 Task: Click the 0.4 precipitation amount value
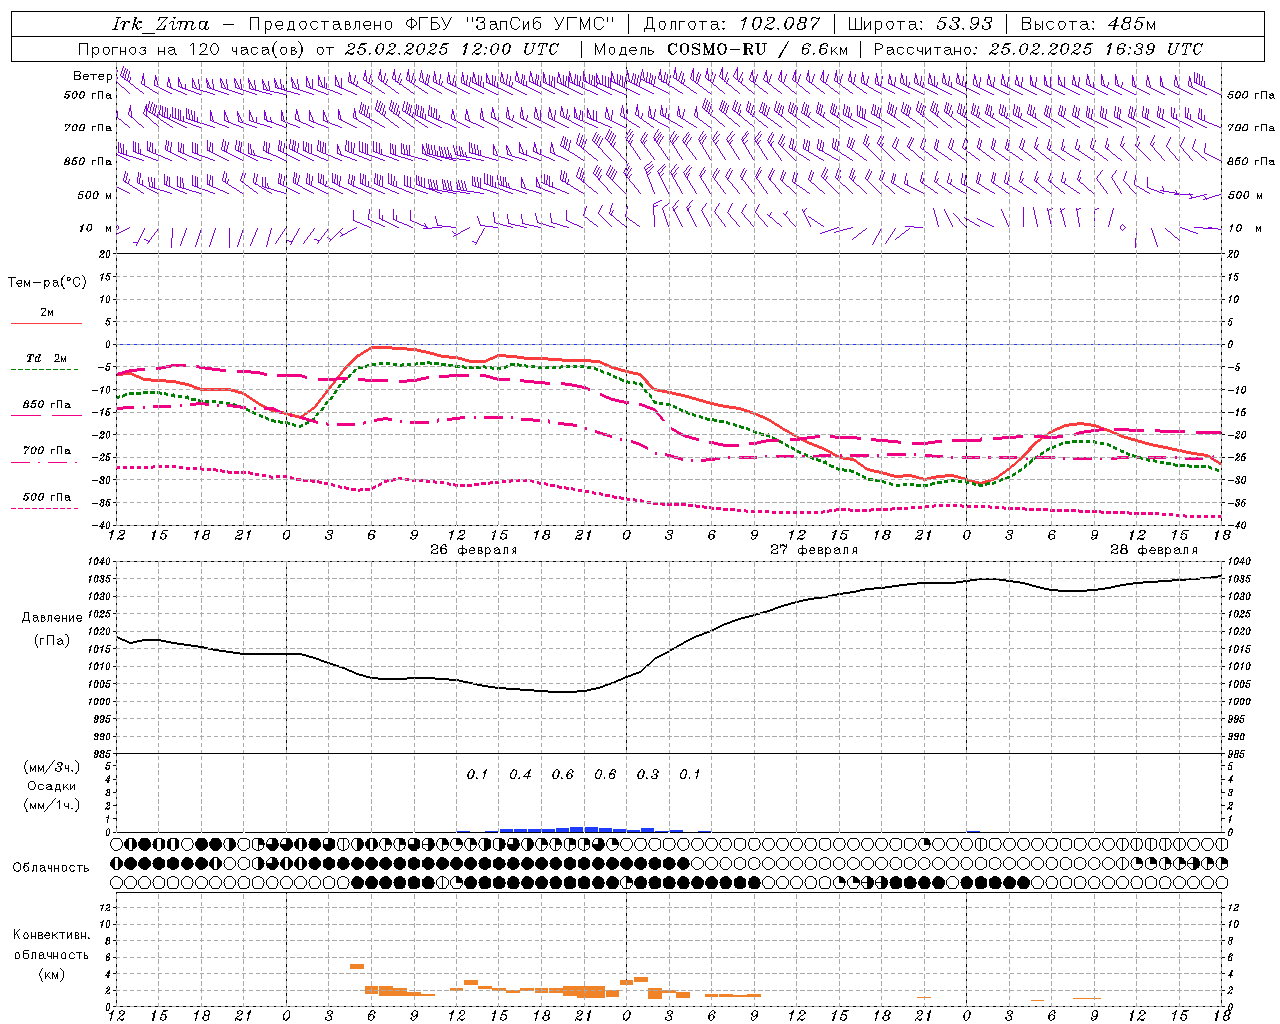point(520,775)
